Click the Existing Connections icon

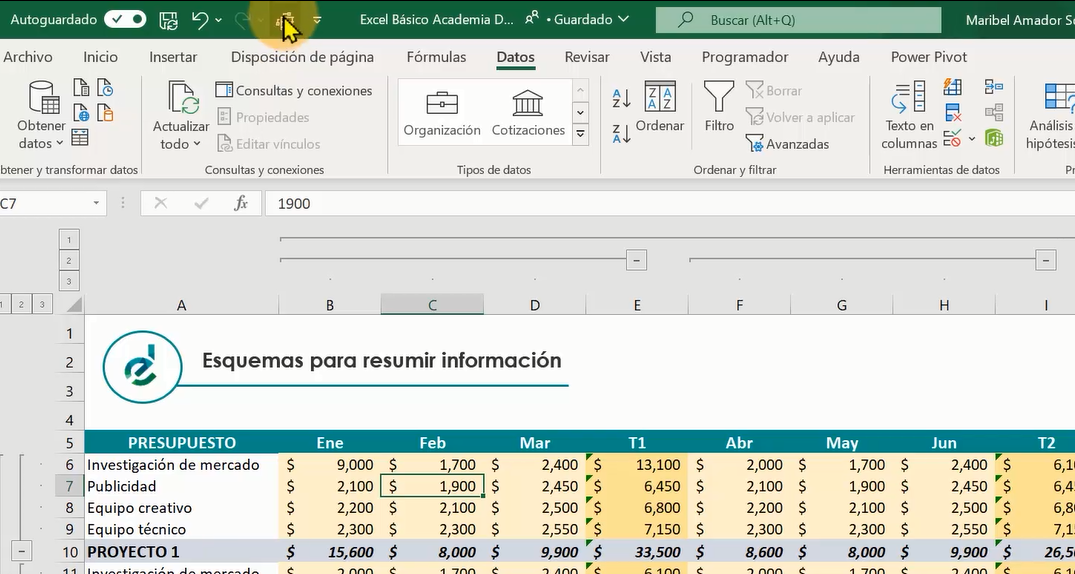click(x=105, y=112)
